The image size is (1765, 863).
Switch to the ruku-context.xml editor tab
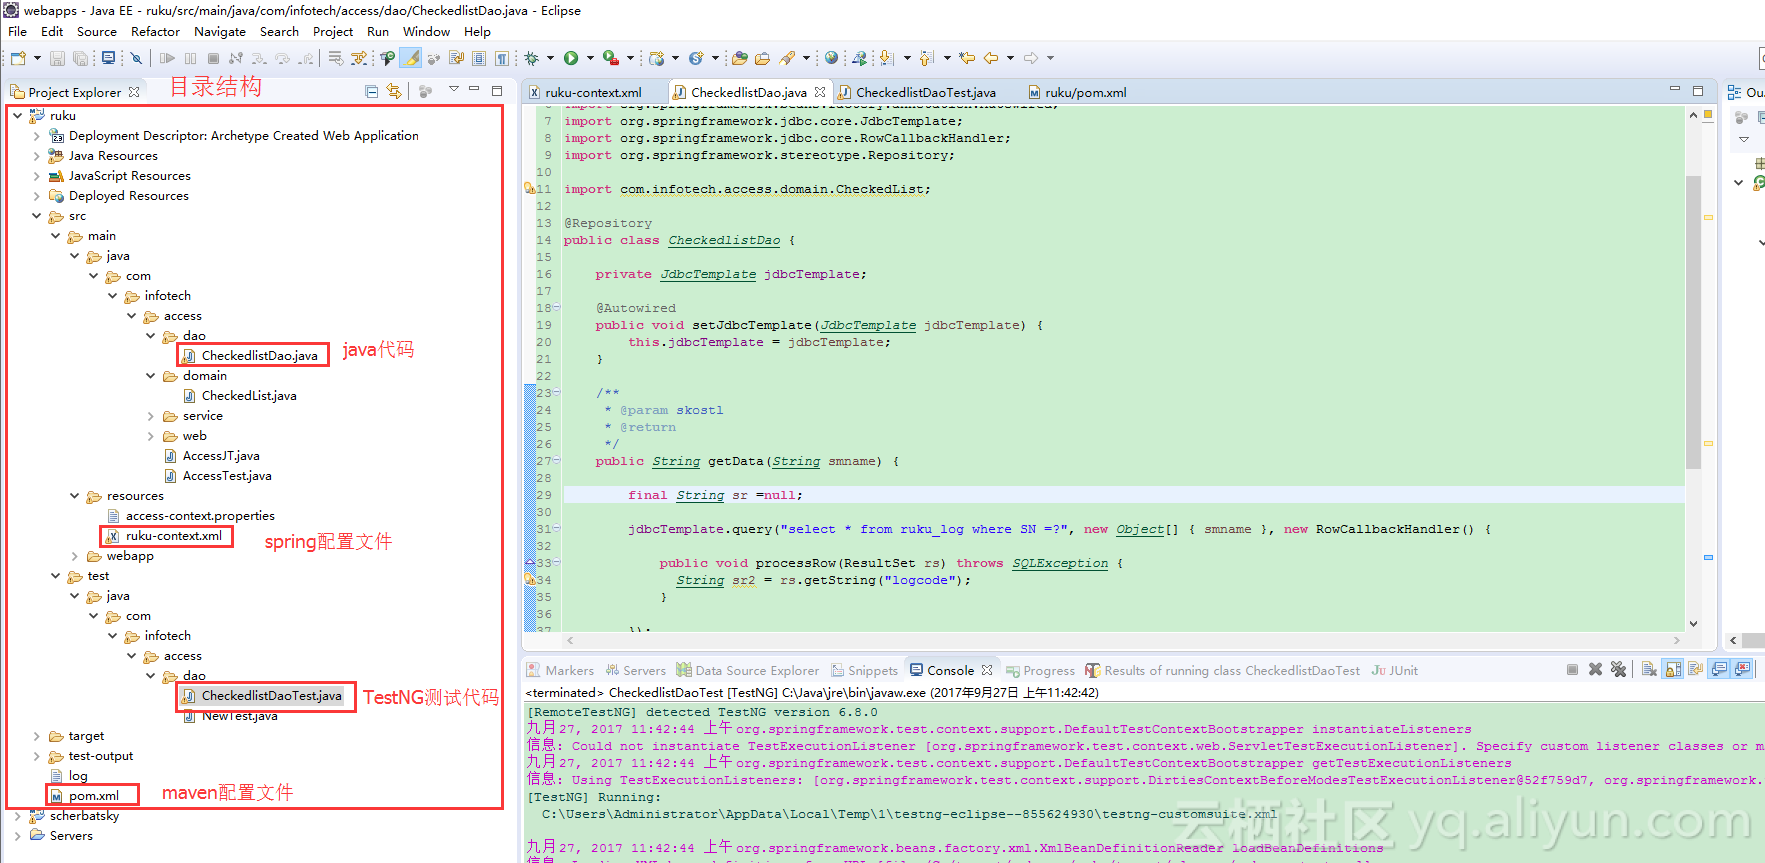(593, 92)
